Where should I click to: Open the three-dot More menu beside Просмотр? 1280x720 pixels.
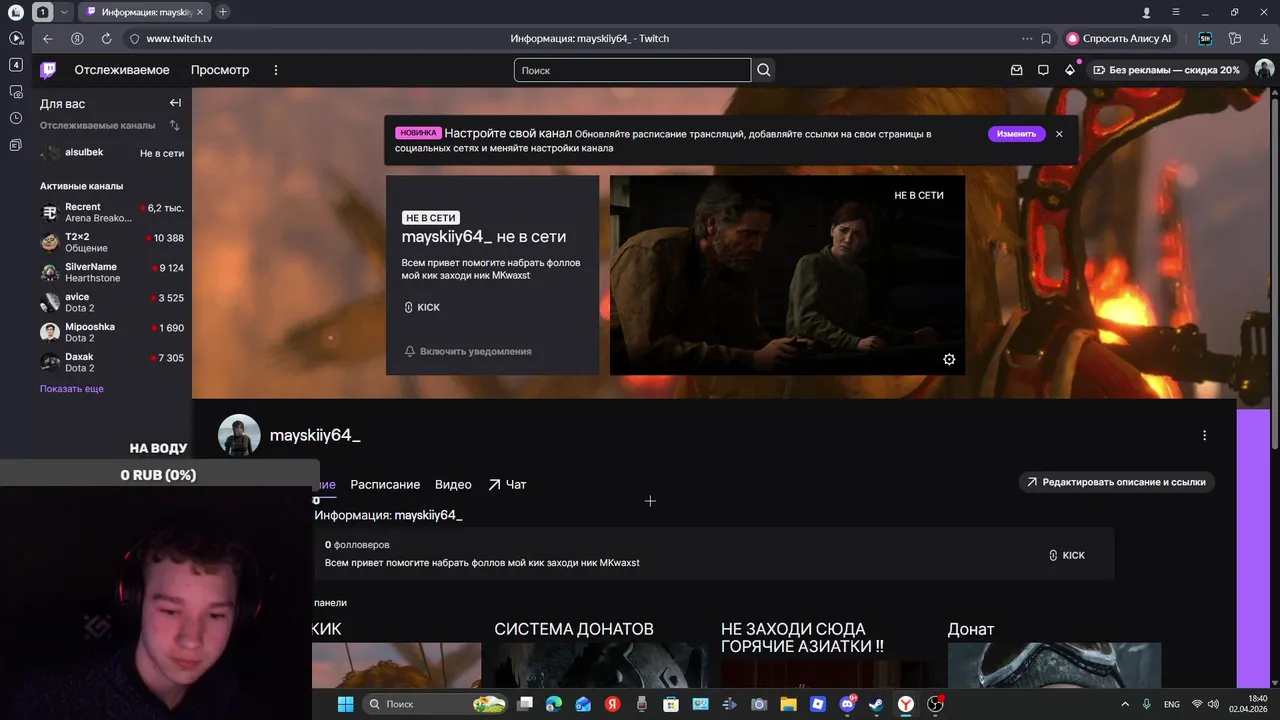276,70
